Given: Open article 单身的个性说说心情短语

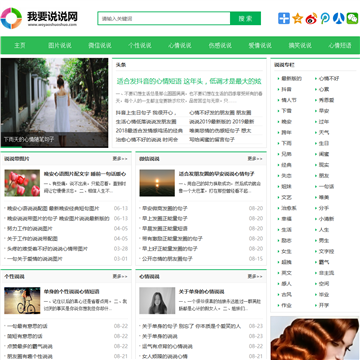Looking at the screenshot, I should [72, 292].
